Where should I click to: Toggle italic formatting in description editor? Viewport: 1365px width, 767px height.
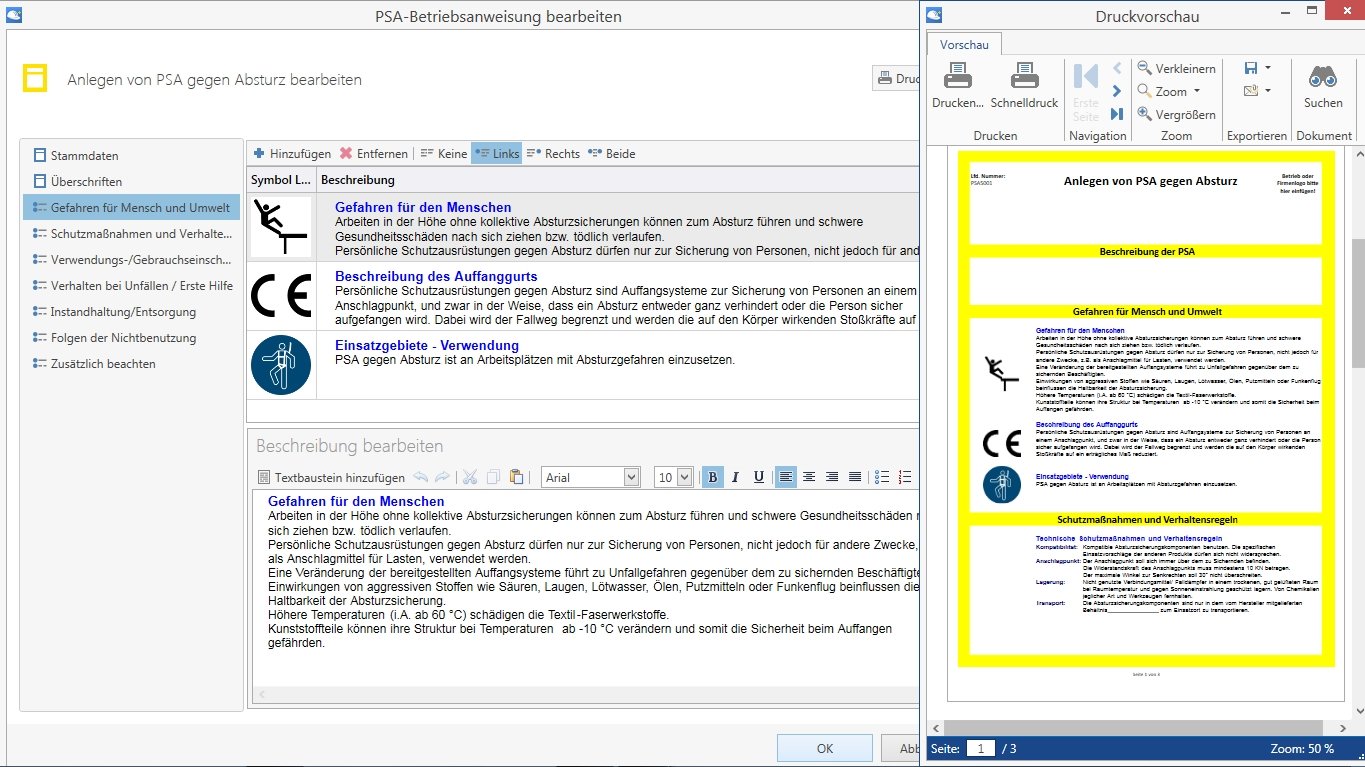click(x=735, y=477)
